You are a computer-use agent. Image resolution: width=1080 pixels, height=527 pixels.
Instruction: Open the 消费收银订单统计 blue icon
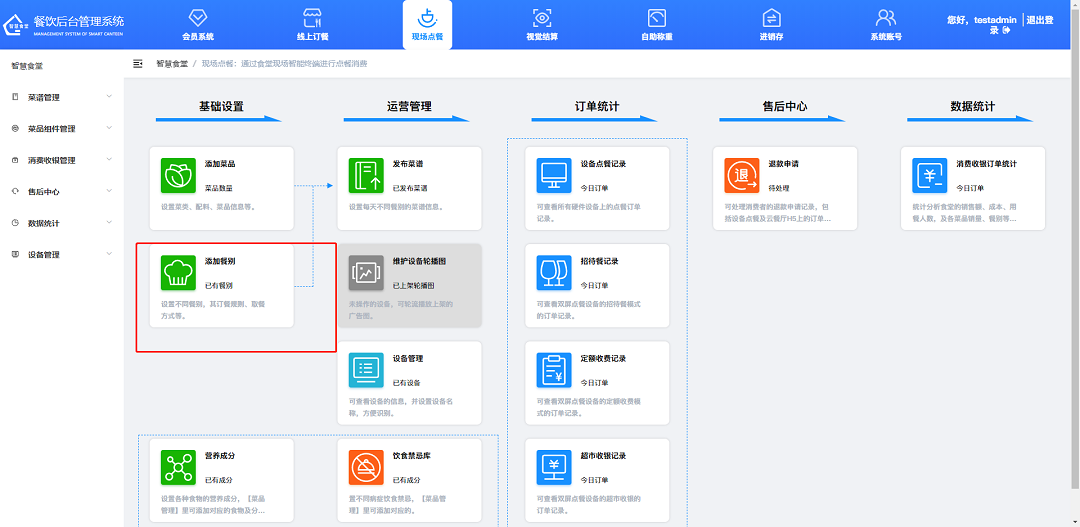[x=930, y=175]
